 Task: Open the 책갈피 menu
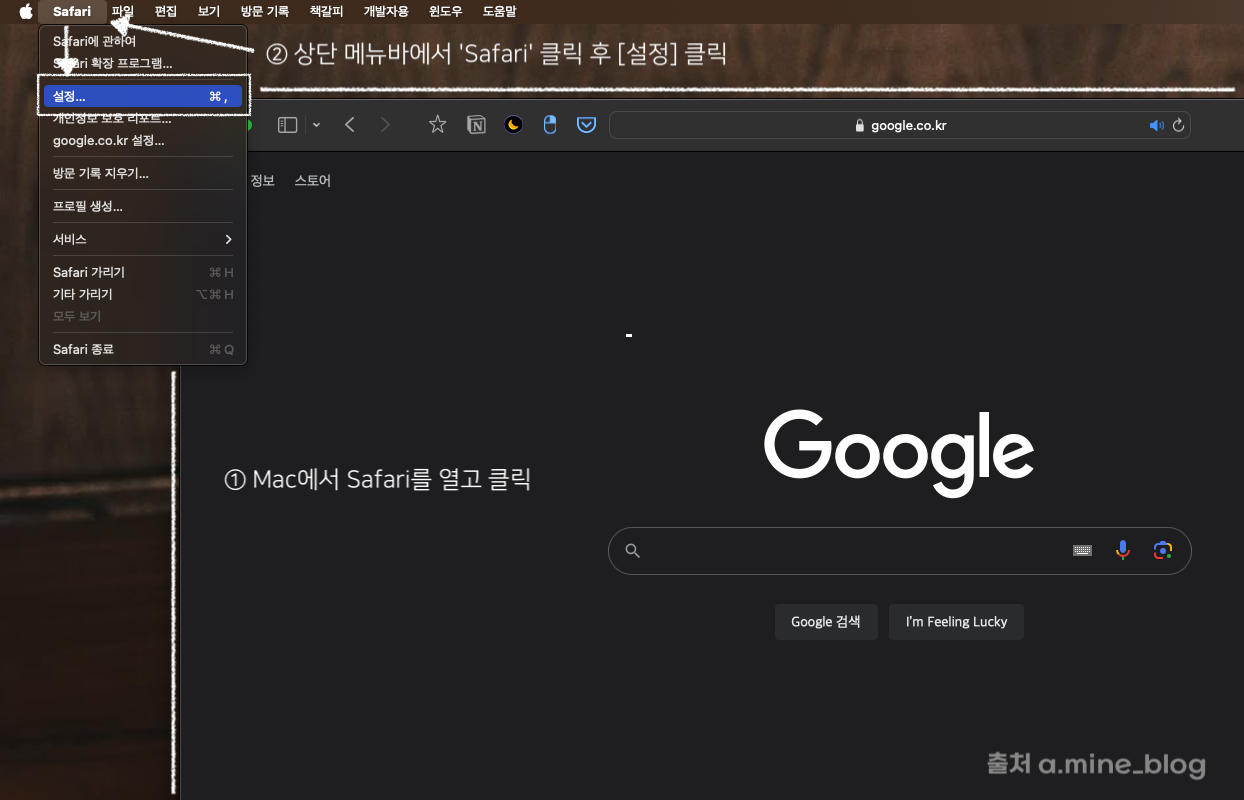point(326,12)
